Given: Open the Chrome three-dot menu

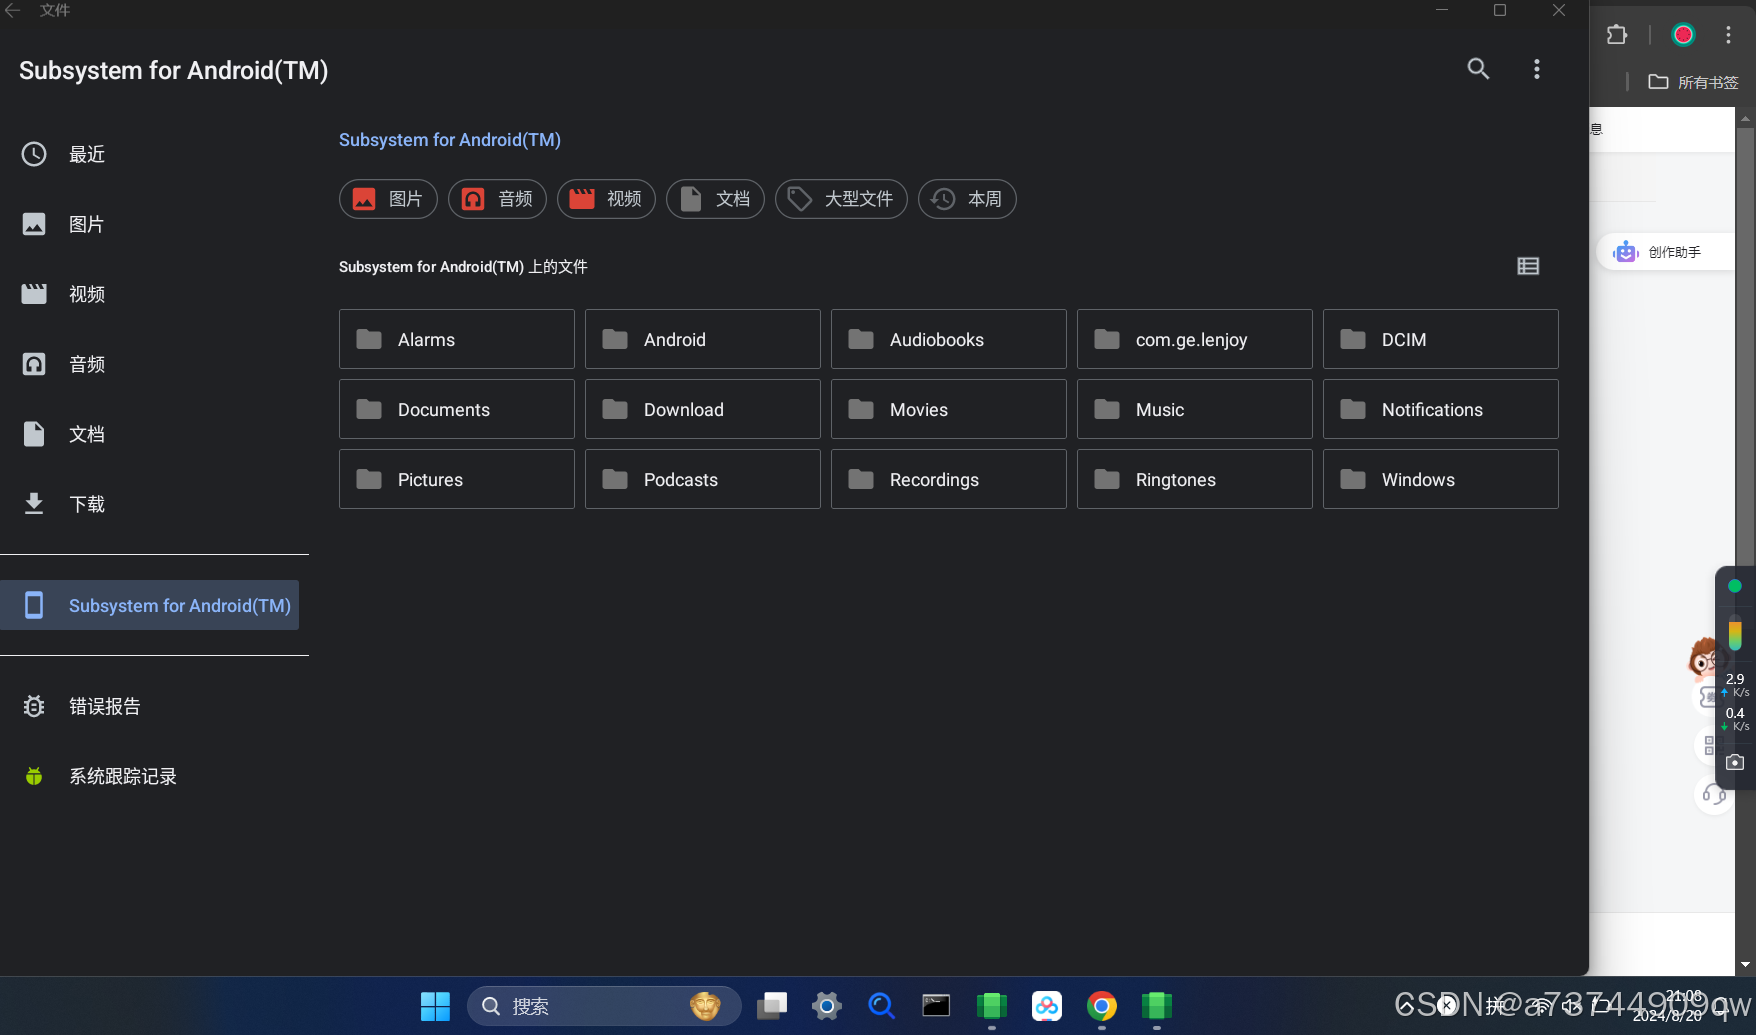Looking at the screenshot, I should 1728,35.
